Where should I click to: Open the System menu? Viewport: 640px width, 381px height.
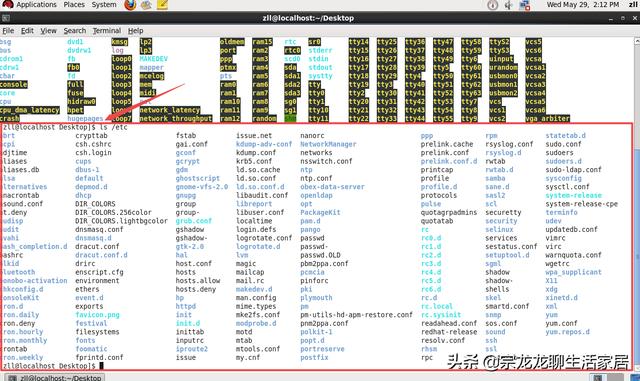(104, 4)
